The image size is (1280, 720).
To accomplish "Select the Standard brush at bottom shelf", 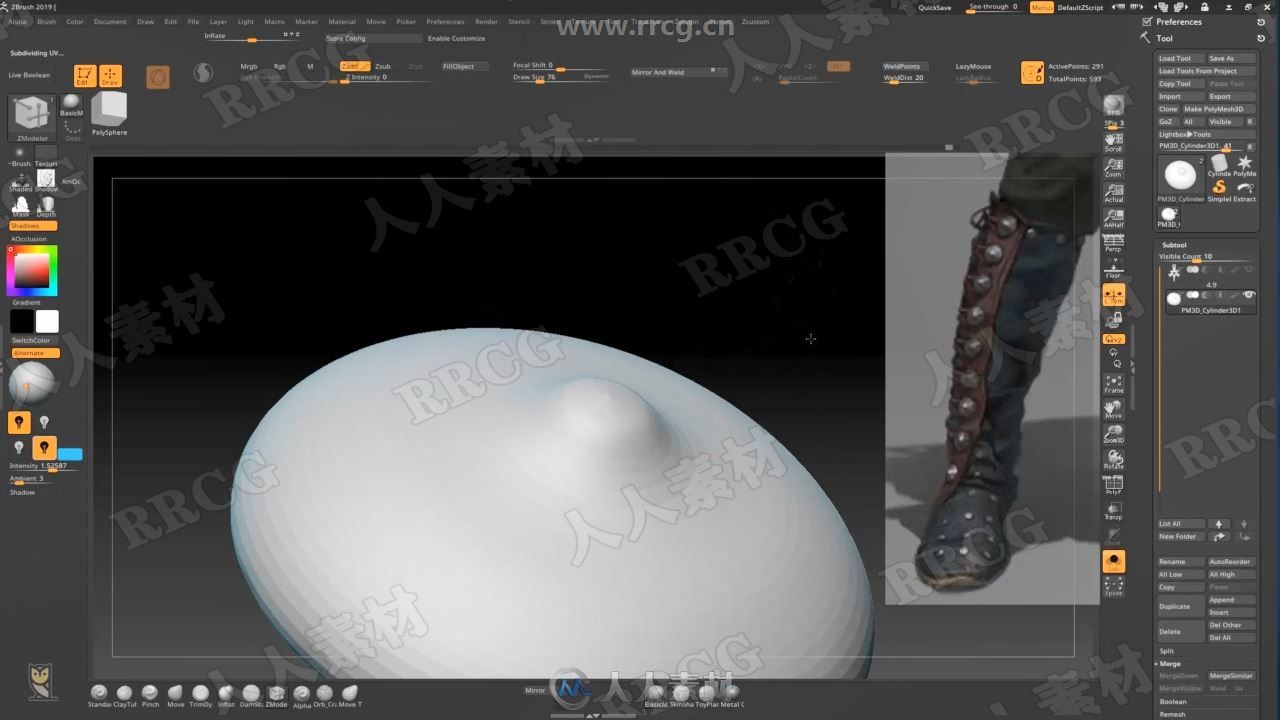I will pos(99,695).
